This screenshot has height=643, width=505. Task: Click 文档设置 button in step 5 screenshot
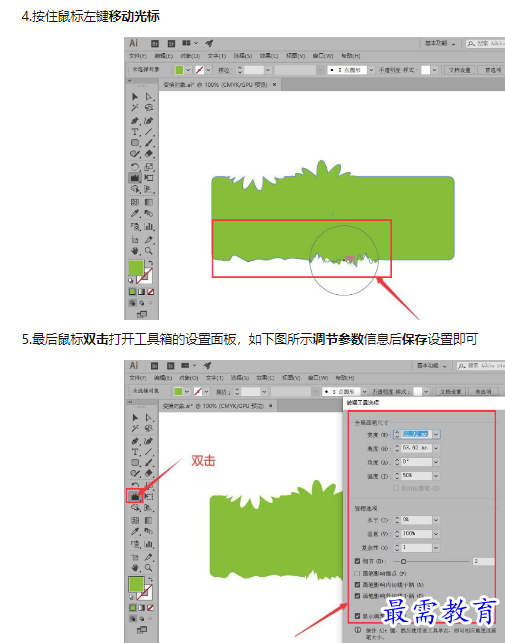(450, 392)
